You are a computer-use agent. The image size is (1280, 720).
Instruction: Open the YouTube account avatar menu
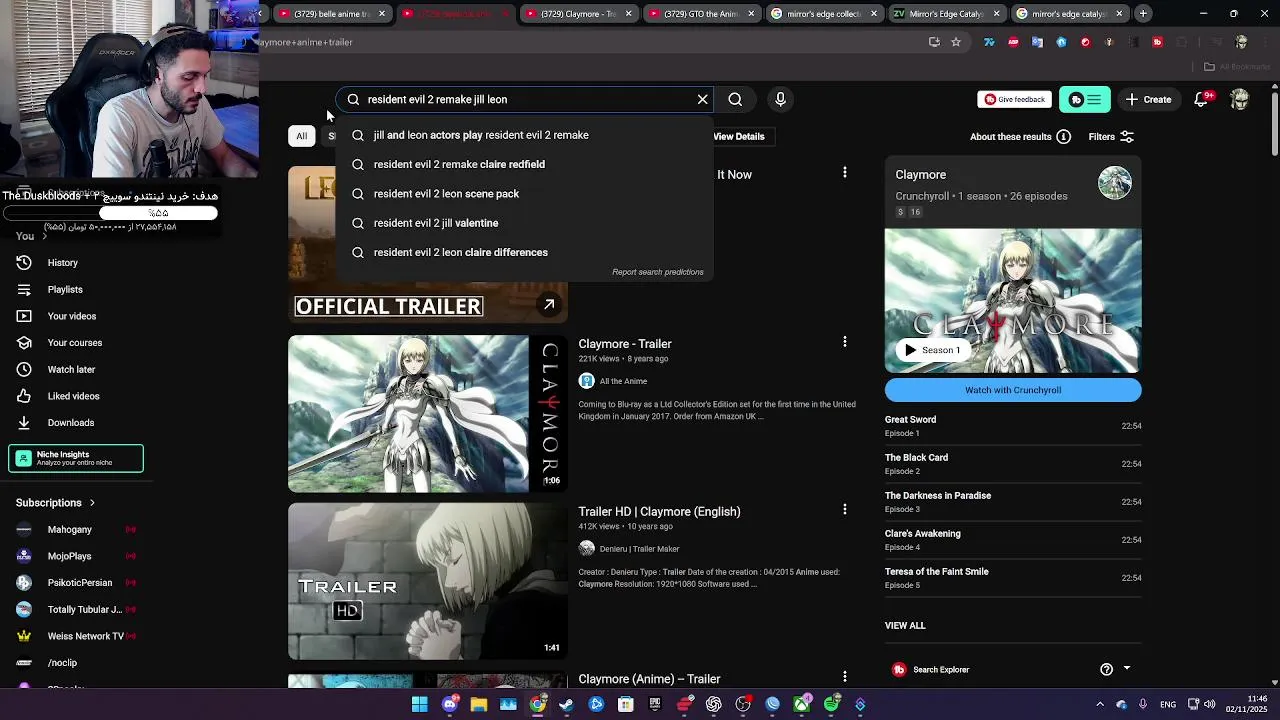click(x=1240, y=99)
